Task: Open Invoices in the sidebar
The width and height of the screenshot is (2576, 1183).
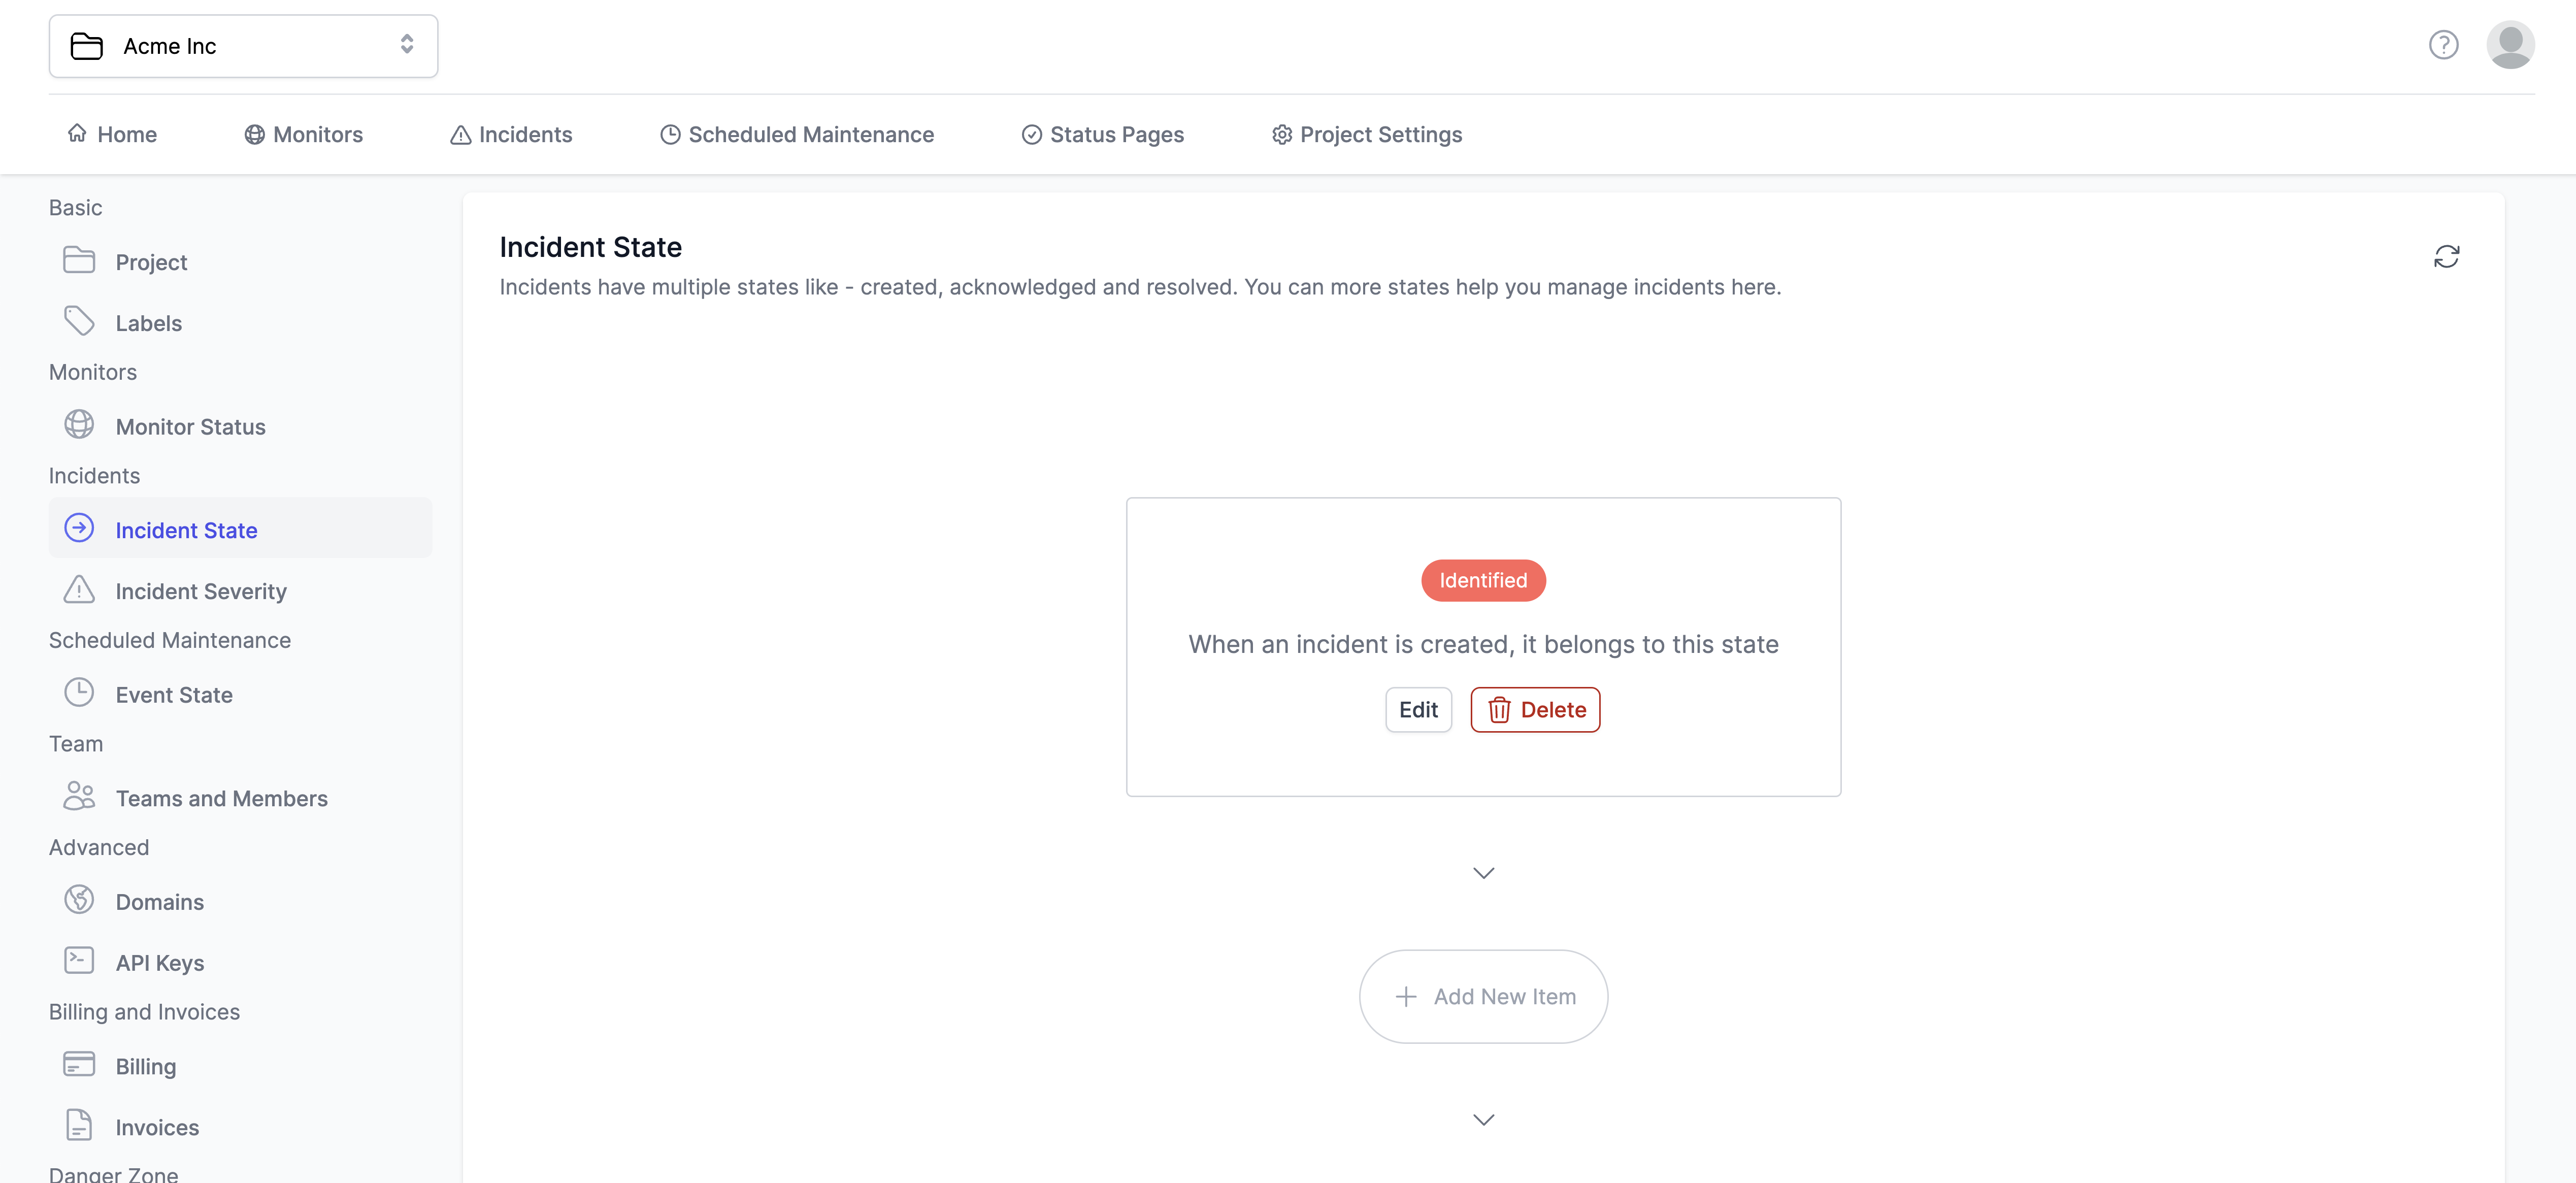Action: click(x=240, y=1128)
